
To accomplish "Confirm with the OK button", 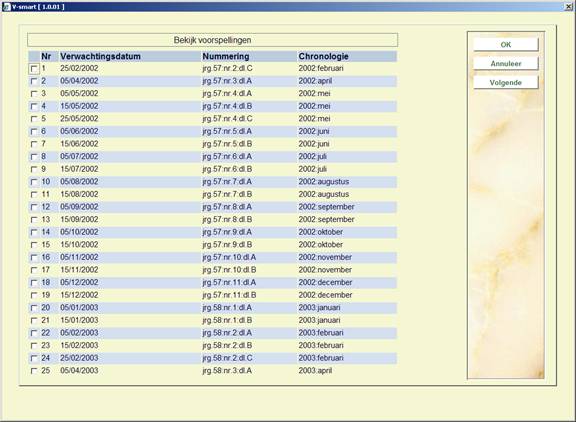I will coord(506,44).
